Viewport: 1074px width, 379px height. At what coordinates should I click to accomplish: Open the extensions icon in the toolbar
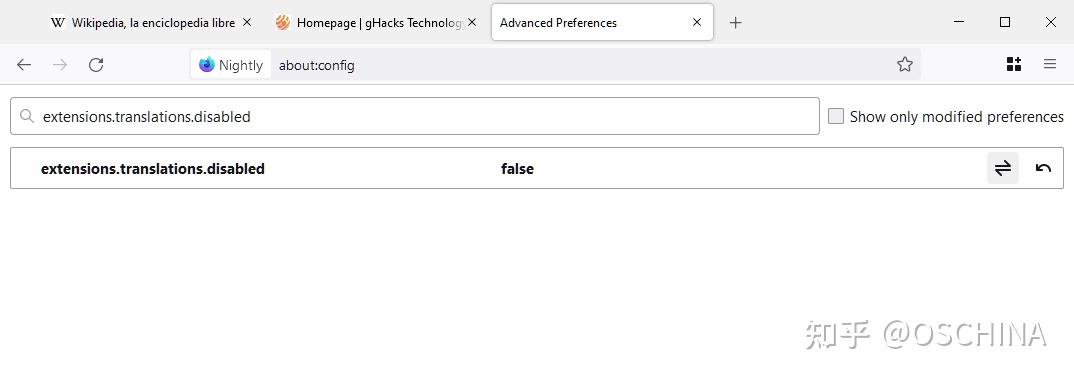point(1014,64)
